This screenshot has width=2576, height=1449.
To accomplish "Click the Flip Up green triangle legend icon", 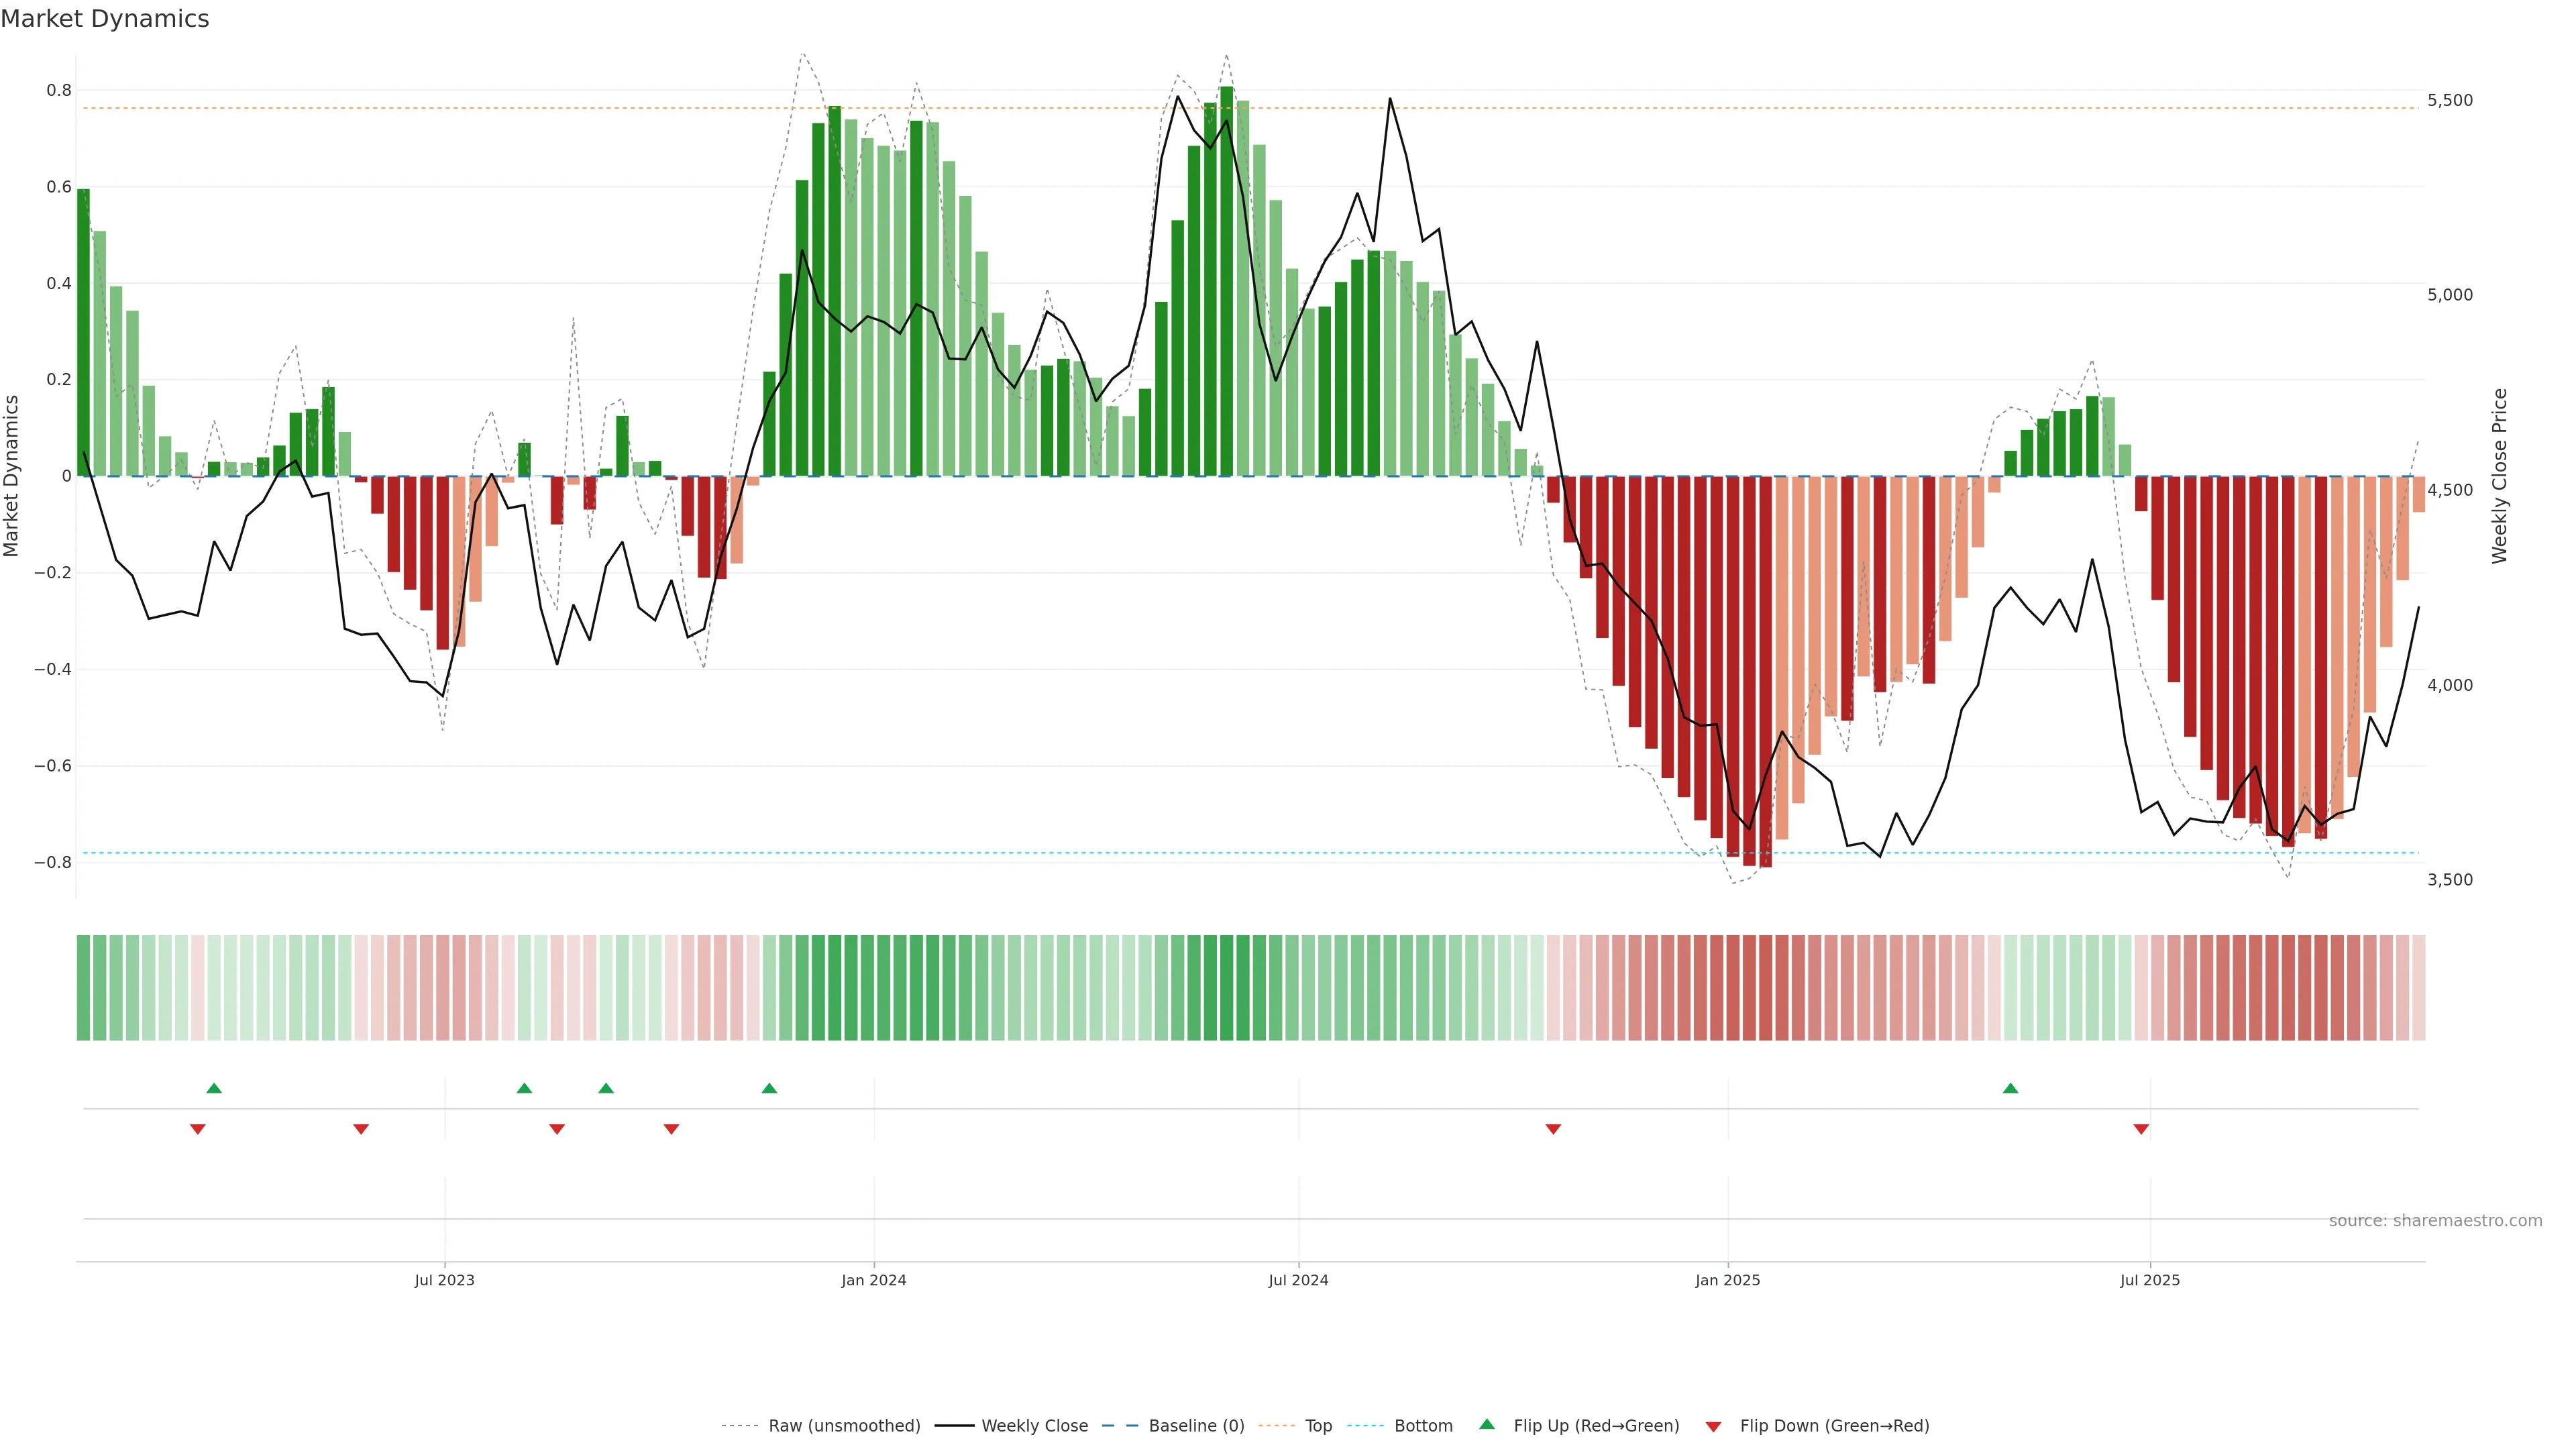I will pyautogui.click(x=1487, y=1424).
